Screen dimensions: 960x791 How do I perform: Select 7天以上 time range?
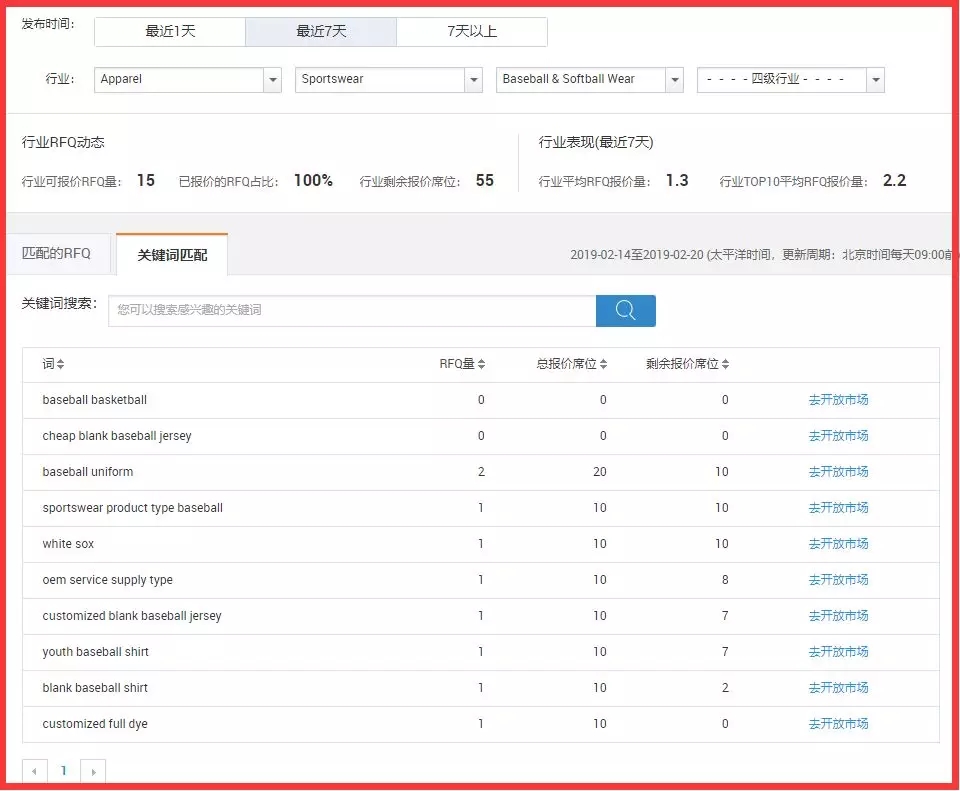click(x=472, y=32)
